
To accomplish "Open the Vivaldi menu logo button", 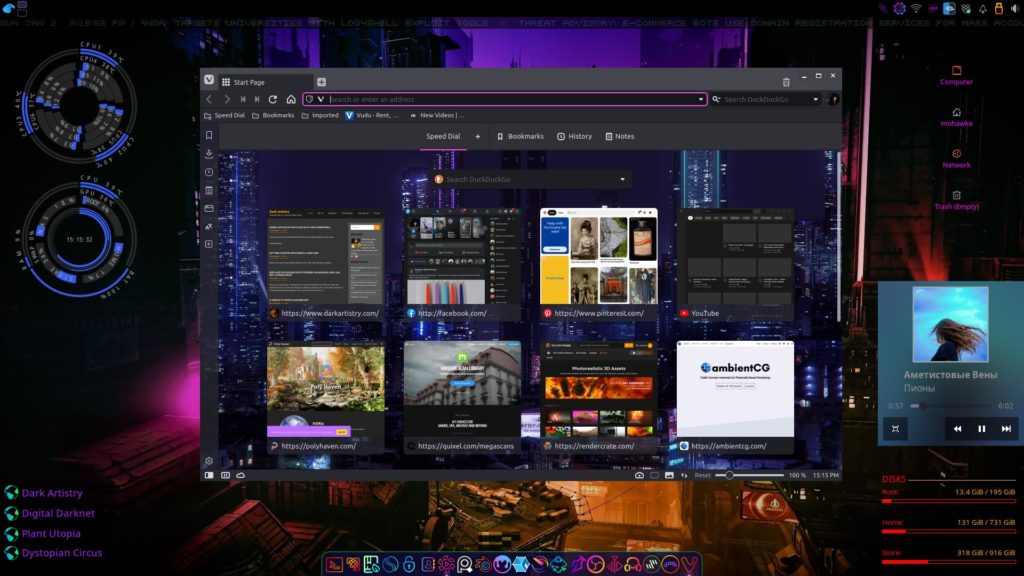I will (209, 81).
